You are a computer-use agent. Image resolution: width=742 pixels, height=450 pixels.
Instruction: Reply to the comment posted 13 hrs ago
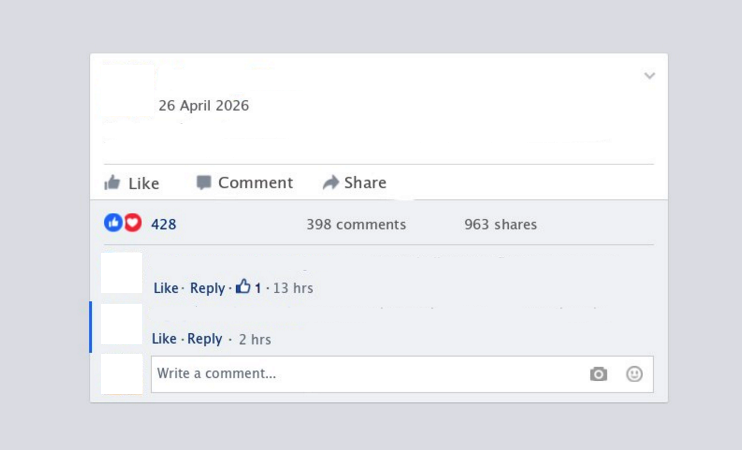click(207, 288)
